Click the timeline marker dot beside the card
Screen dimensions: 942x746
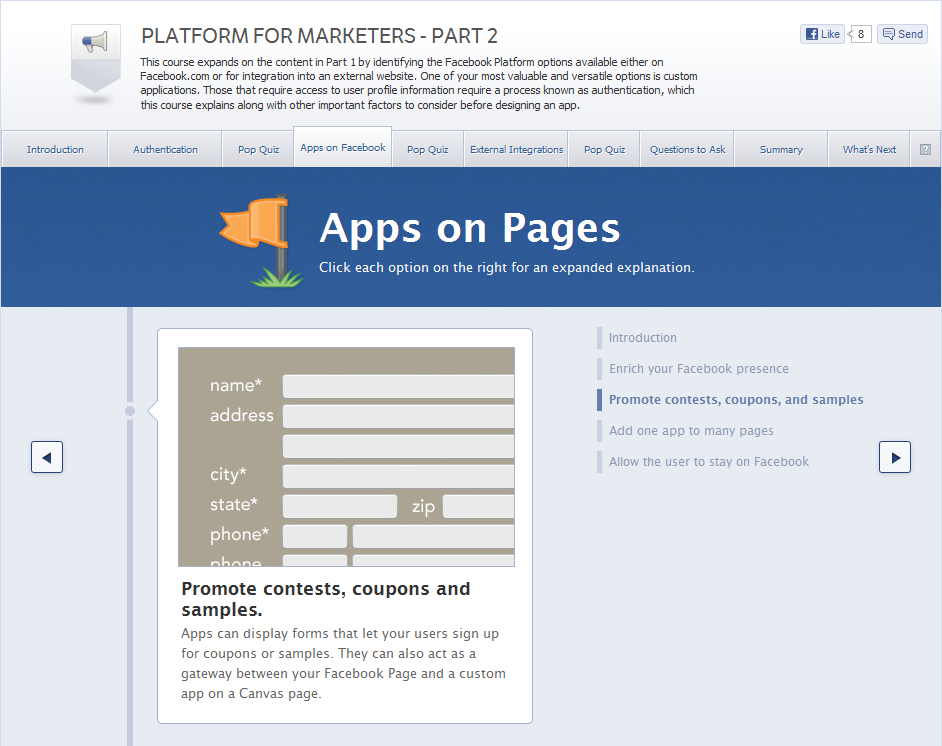(130, 411)
